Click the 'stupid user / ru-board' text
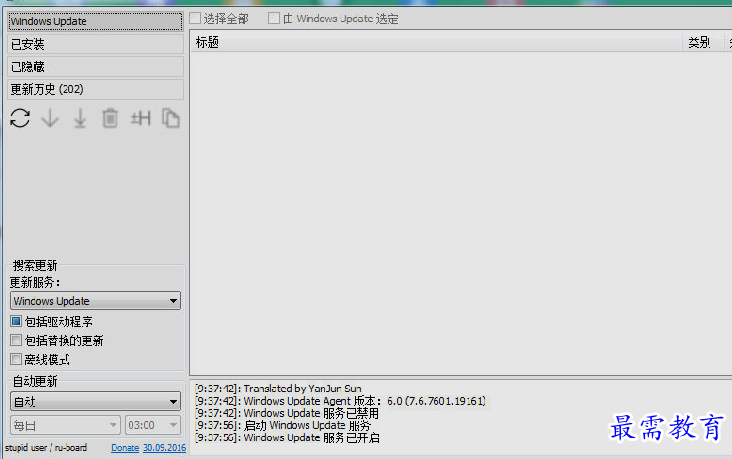This screenshot has width=732, height=459. (46, 448)
